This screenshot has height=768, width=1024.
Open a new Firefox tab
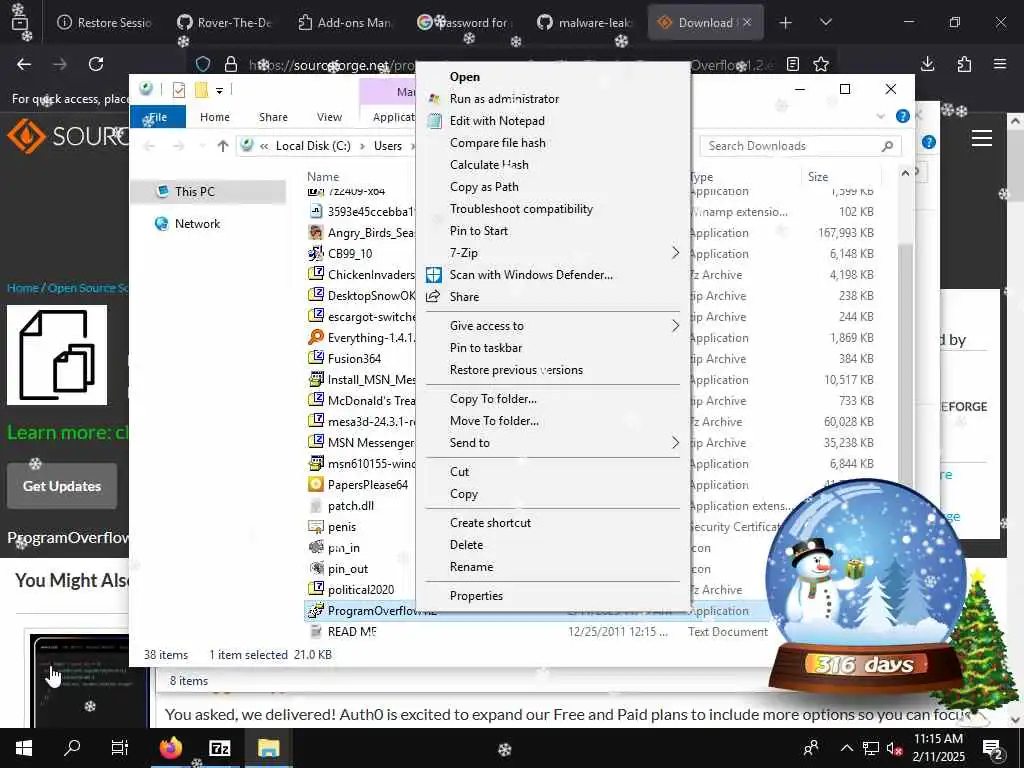(786, 23)
